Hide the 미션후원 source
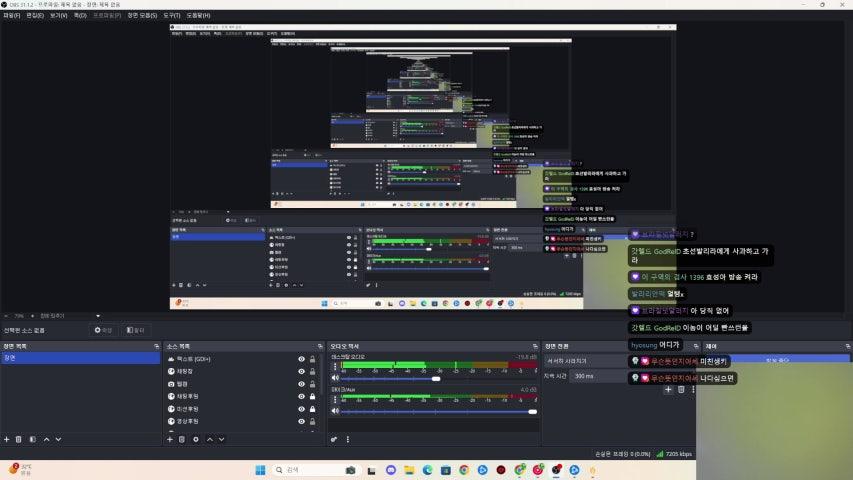This screenshot has height=480, width=853. pyautogui.click(x=301, y=409)
